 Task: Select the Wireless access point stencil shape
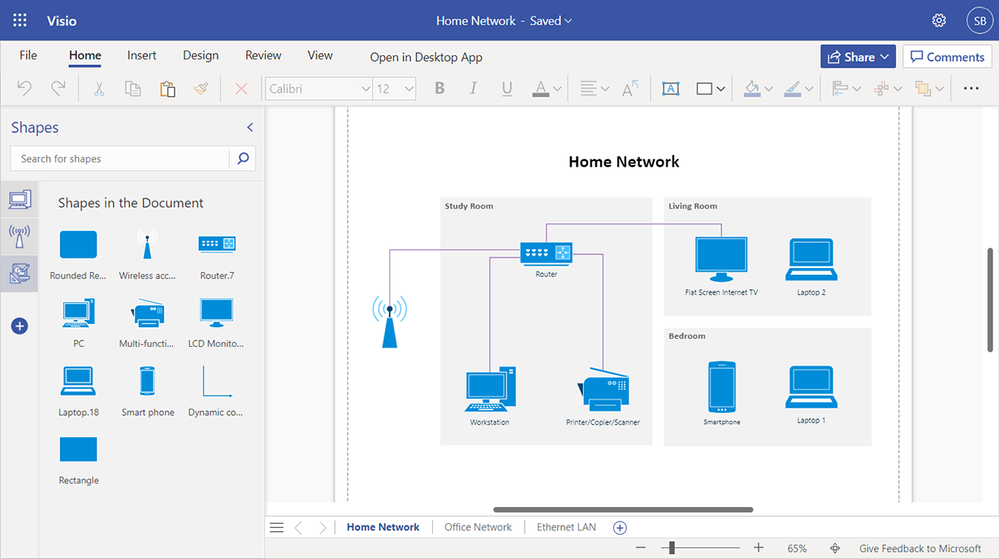147,255
